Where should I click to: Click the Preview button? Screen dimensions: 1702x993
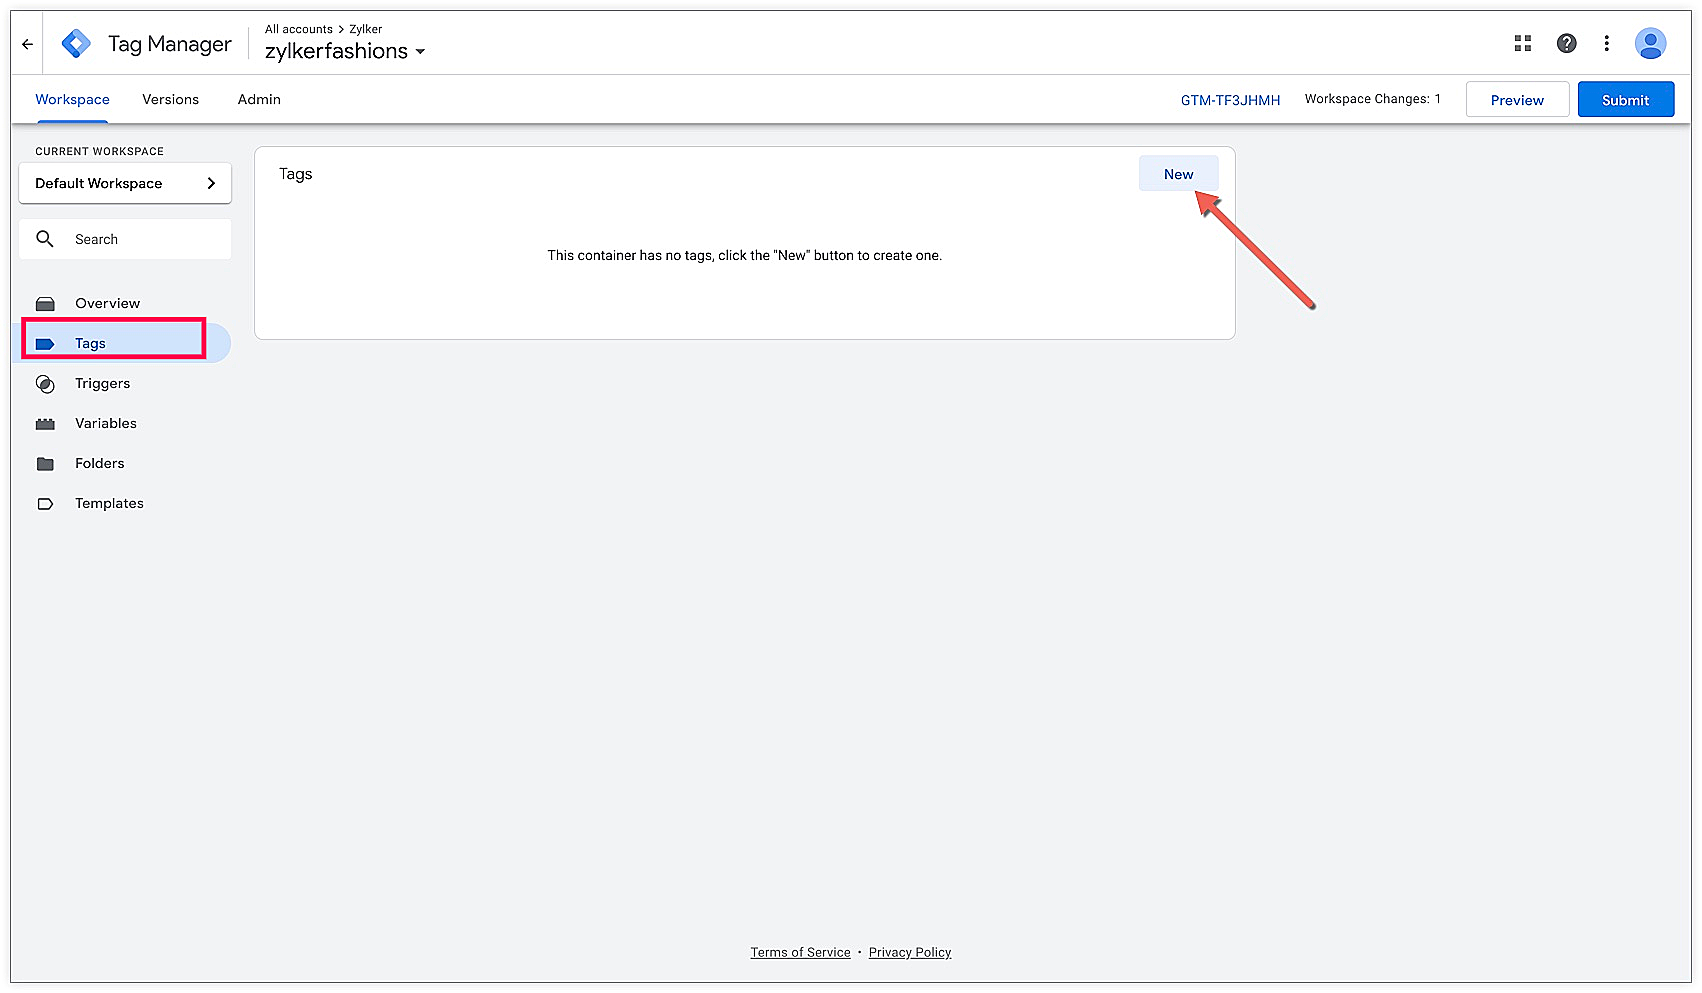click(x=1517, y=100)
